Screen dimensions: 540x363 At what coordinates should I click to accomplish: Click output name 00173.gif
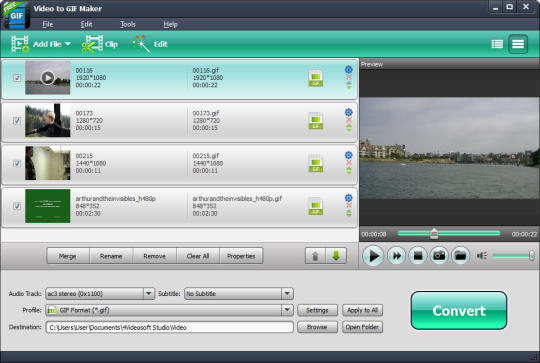pyautogui.click(x=206, y=113)
